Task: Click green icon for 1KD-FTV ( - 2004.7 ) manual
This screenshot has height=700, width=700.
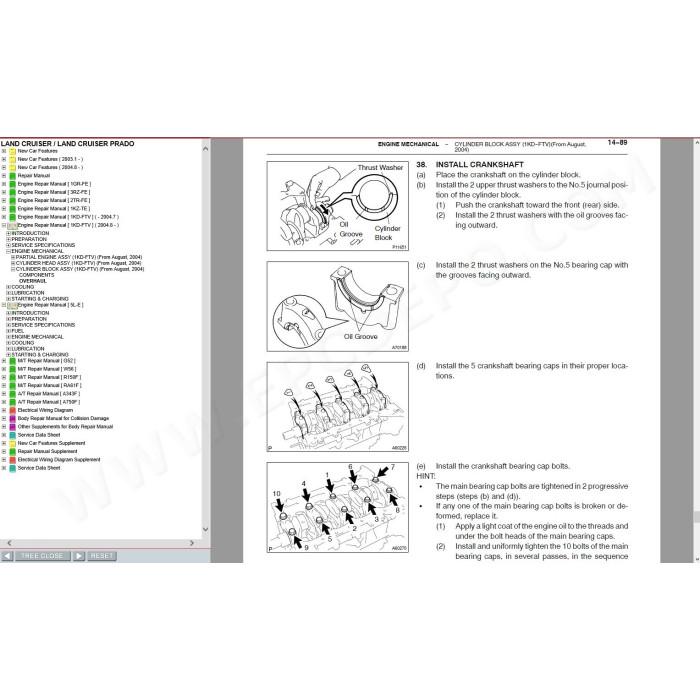Action: coord(12,217)
